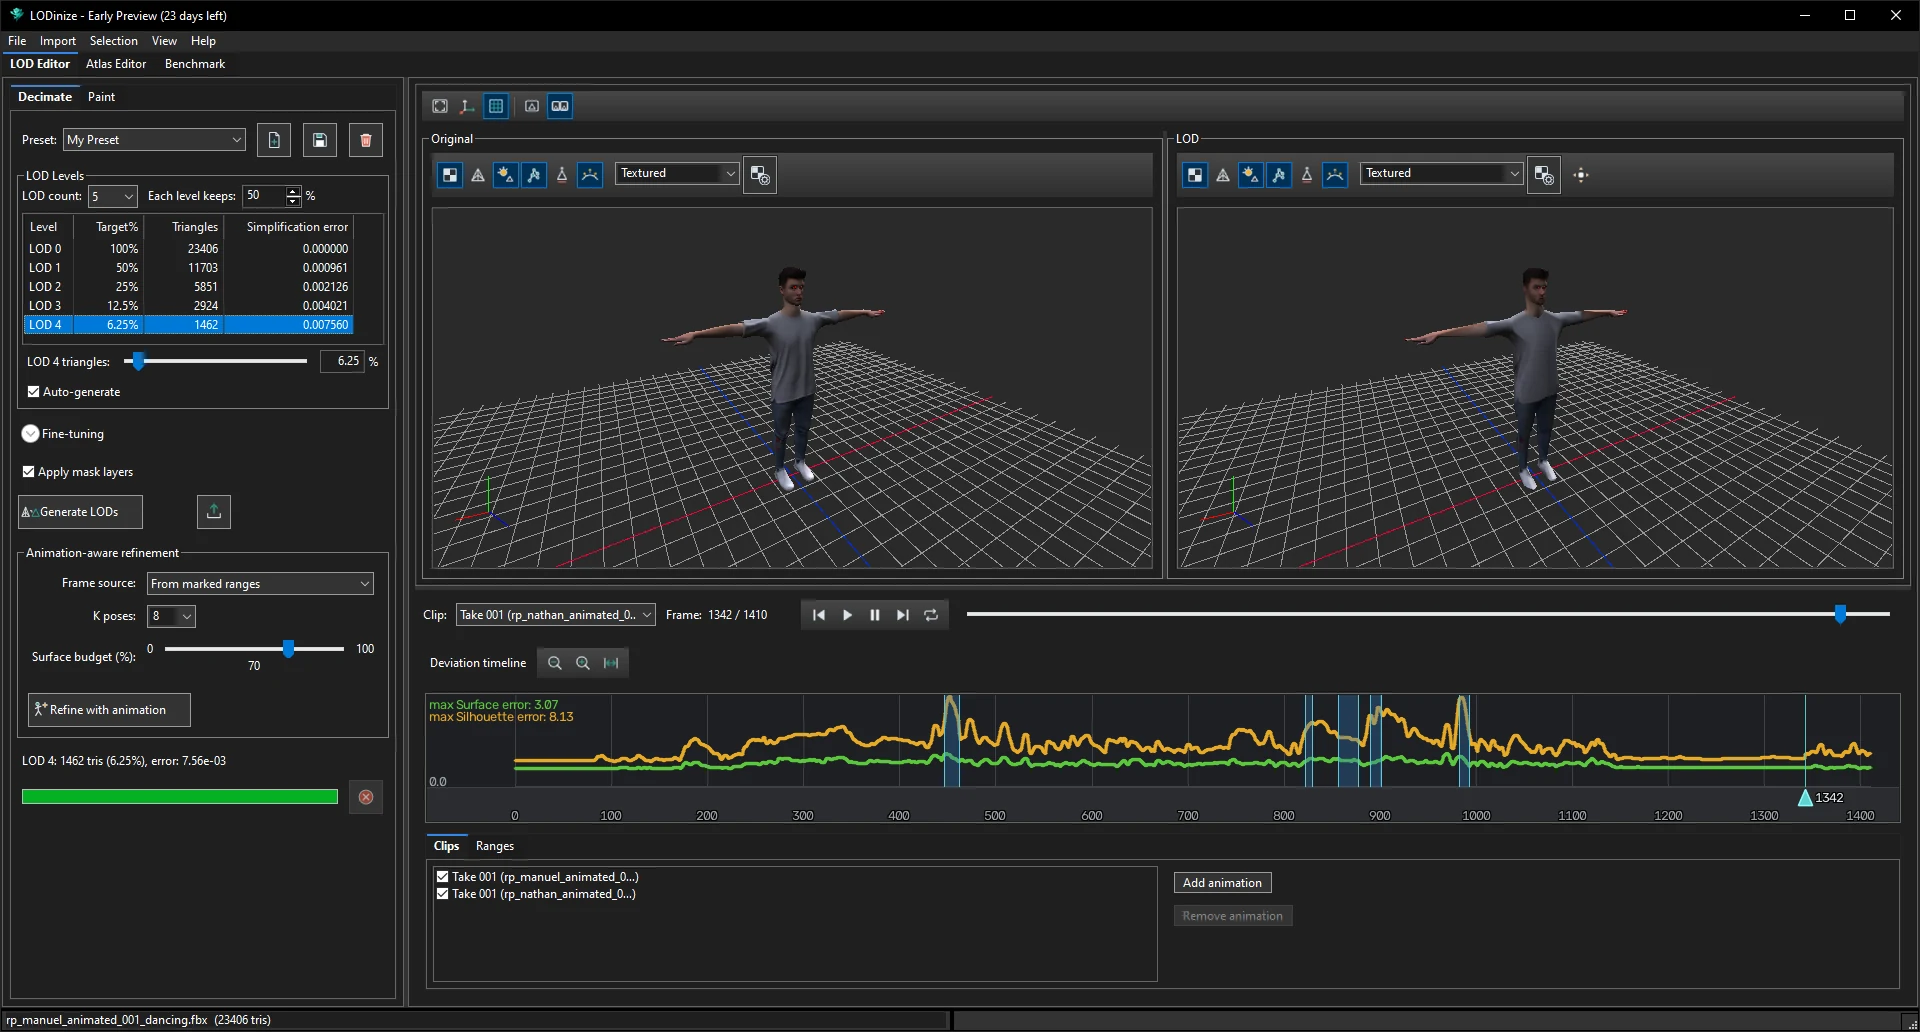
Task: Open the Frame source dropdown
Action: tap(260, 584)
